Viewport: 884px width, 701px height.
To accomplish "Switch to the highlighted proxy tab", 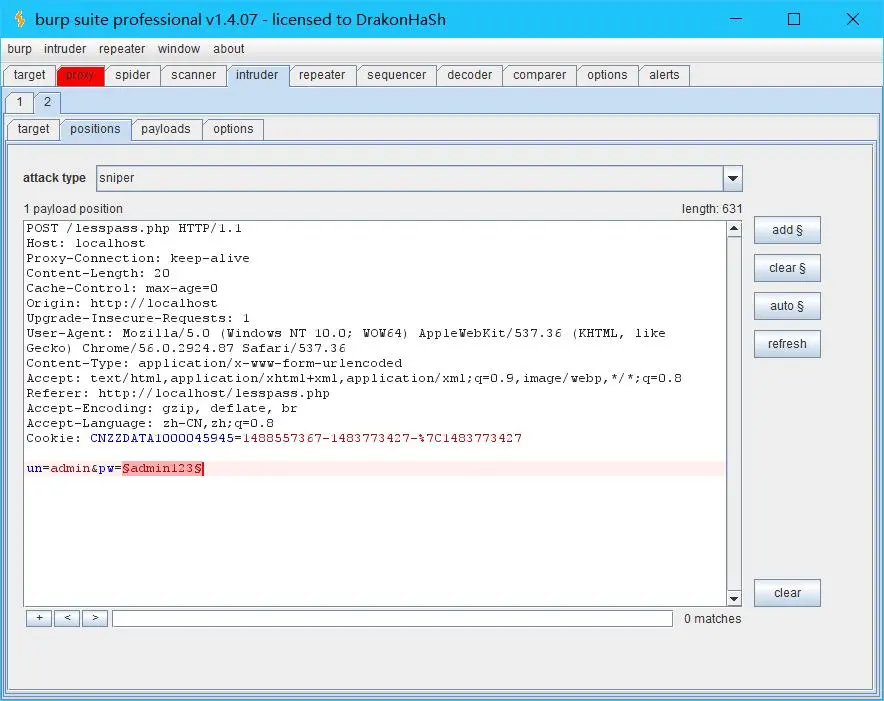I will coord(80,75).
